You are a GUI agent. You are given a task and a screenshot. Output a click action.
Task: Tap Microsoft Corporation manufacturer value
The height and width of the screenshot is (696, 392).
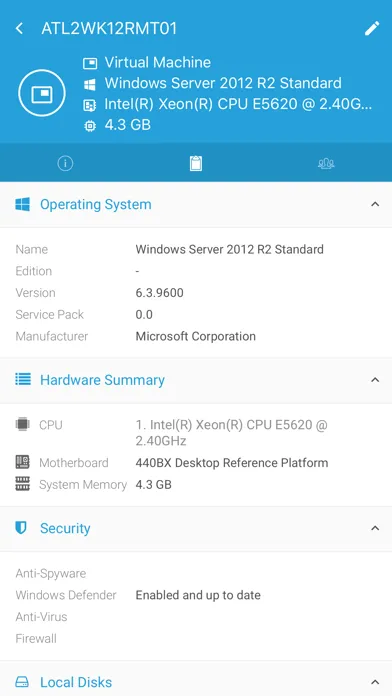click(196, 336)
